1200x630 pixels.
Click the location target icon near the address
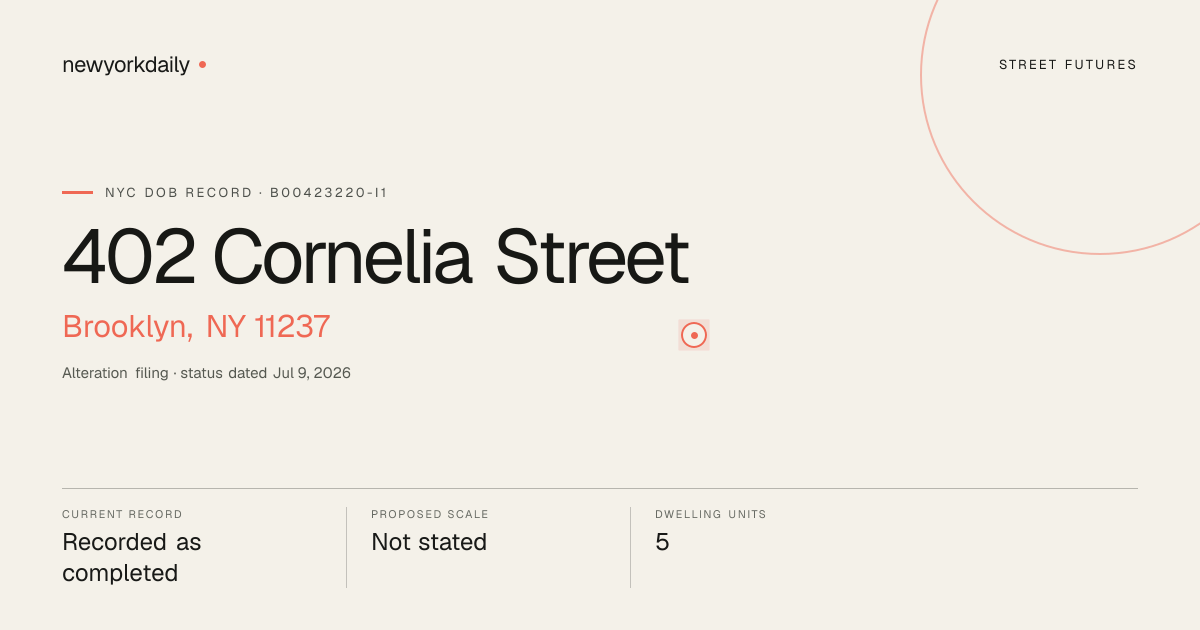point(694,335)
